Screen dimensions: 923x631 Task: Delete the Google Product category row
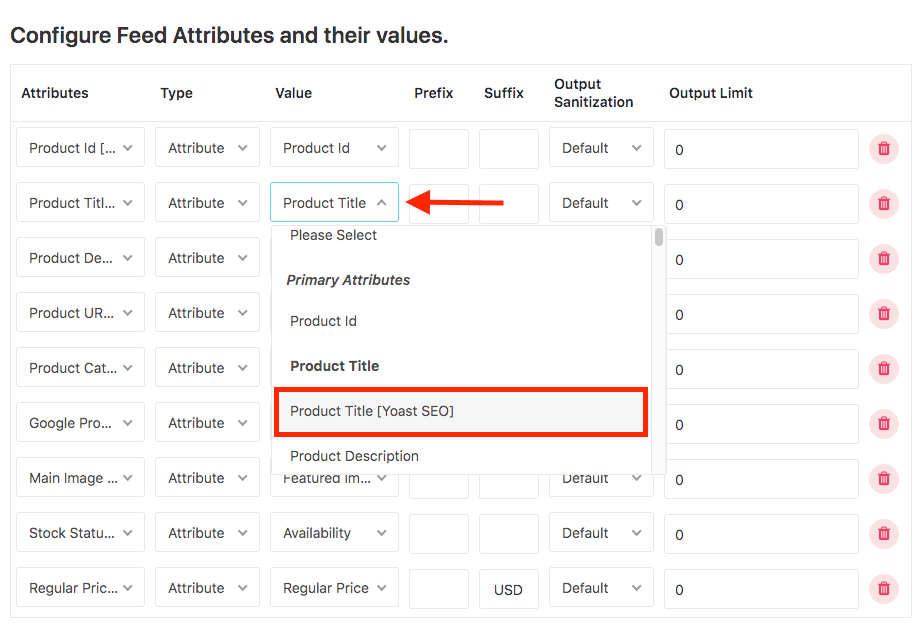click(x=884, y=423)
